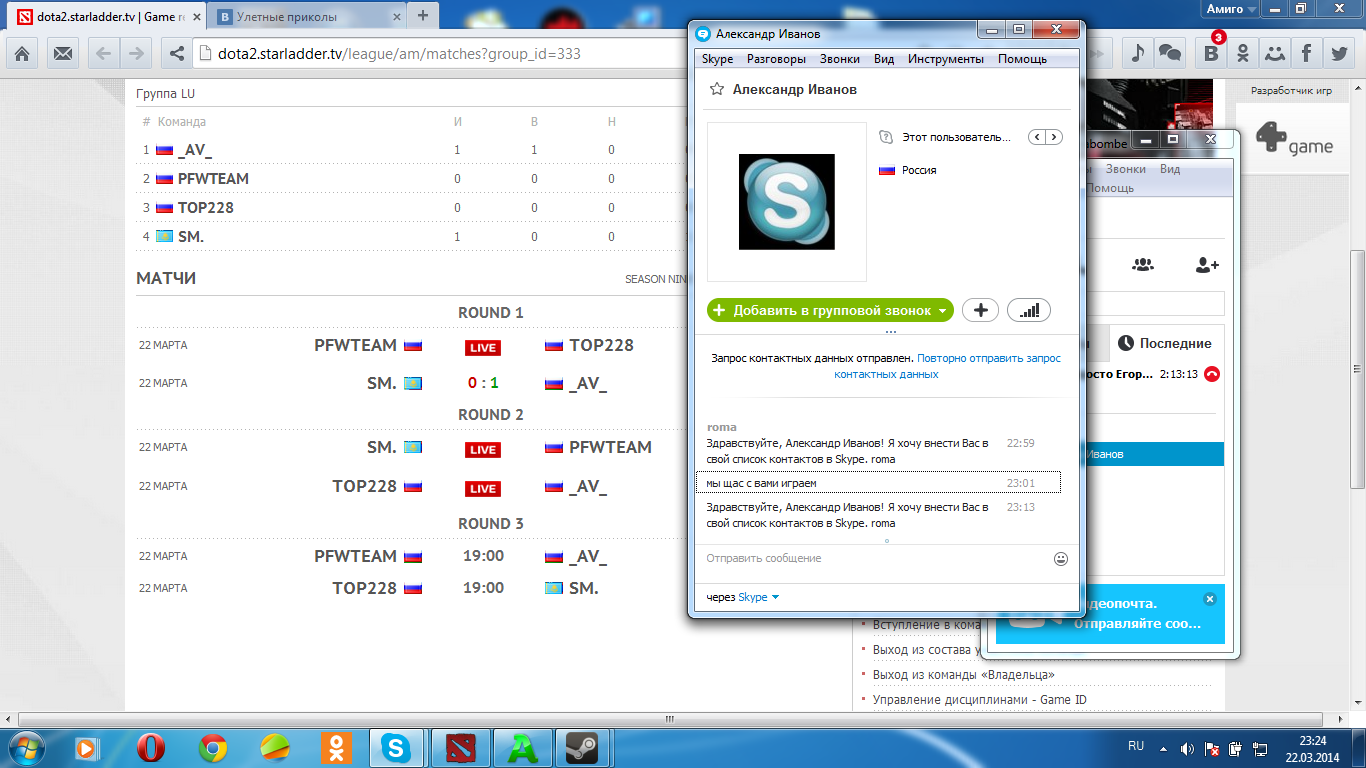Click create group icon in Skype main window

(x=1143, y=265)
